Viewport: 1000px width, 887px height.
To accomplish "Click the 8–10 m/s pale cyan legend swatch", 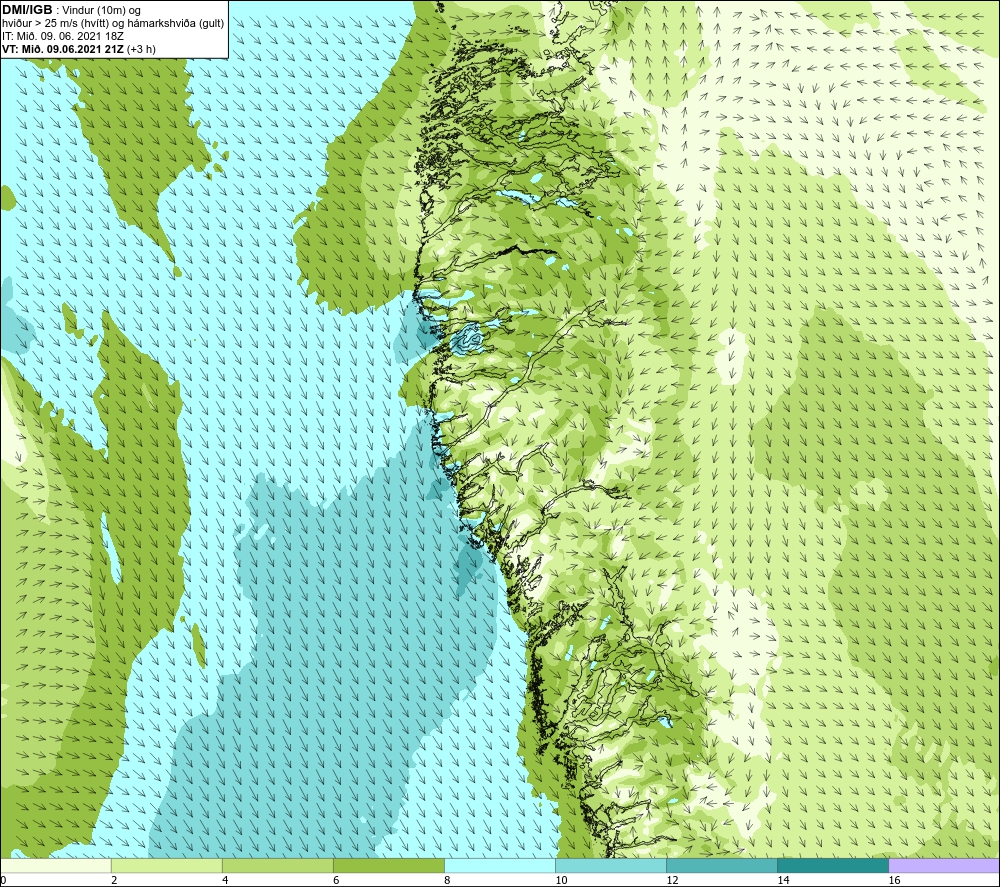I will (x=500, y=866).
